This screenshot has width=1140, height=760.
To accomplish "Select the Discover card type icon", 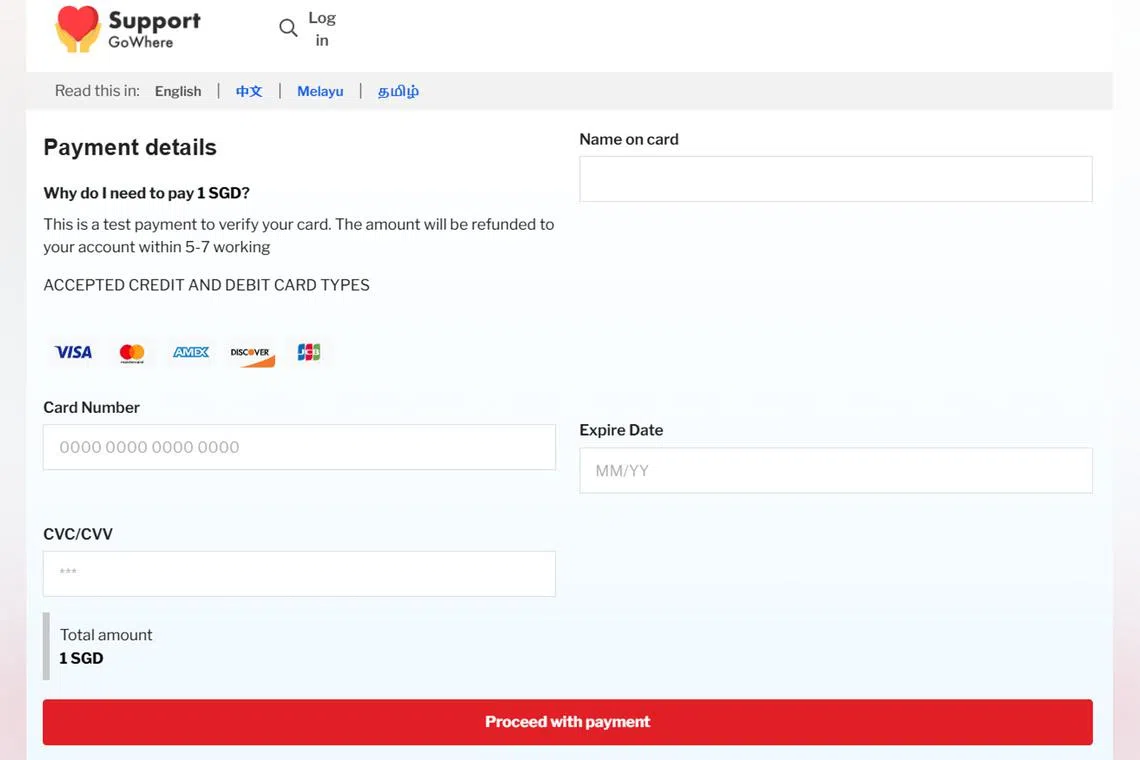I will click(250, 352).
